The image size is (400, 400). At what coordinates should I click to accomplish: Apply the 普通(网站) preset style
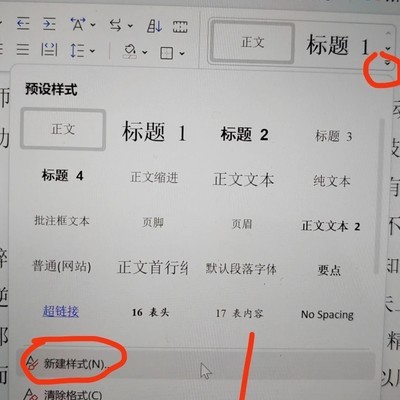point(62,266)
